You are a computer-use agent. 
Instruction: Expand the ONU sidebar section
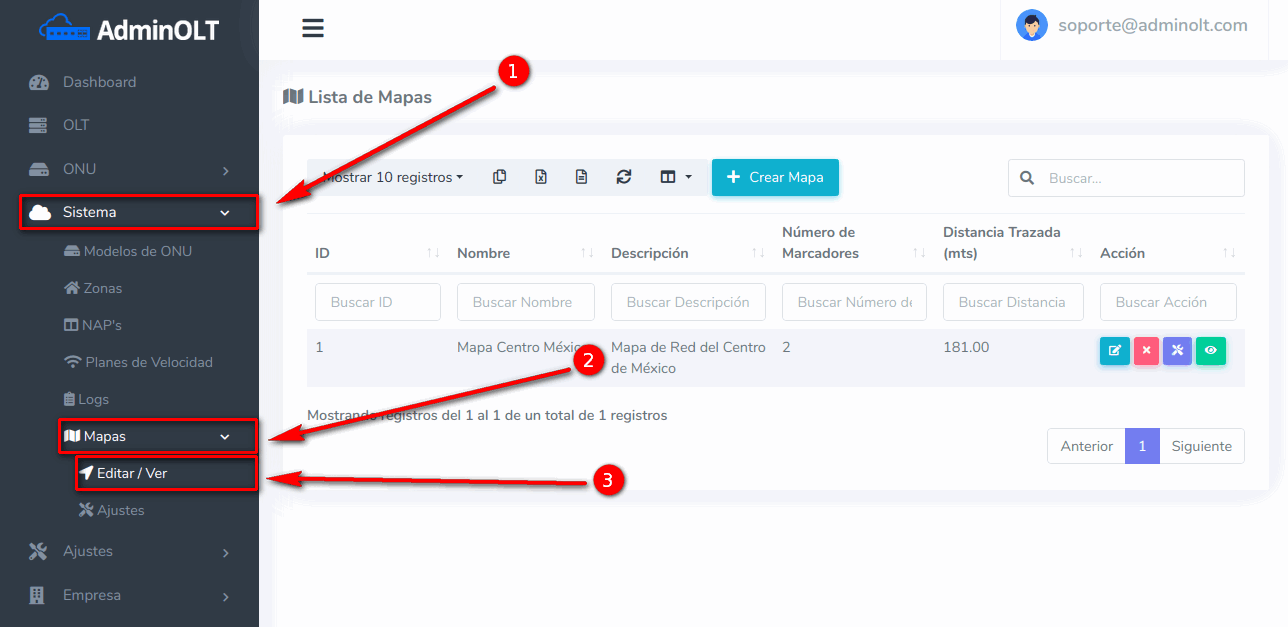coord(130,169)
